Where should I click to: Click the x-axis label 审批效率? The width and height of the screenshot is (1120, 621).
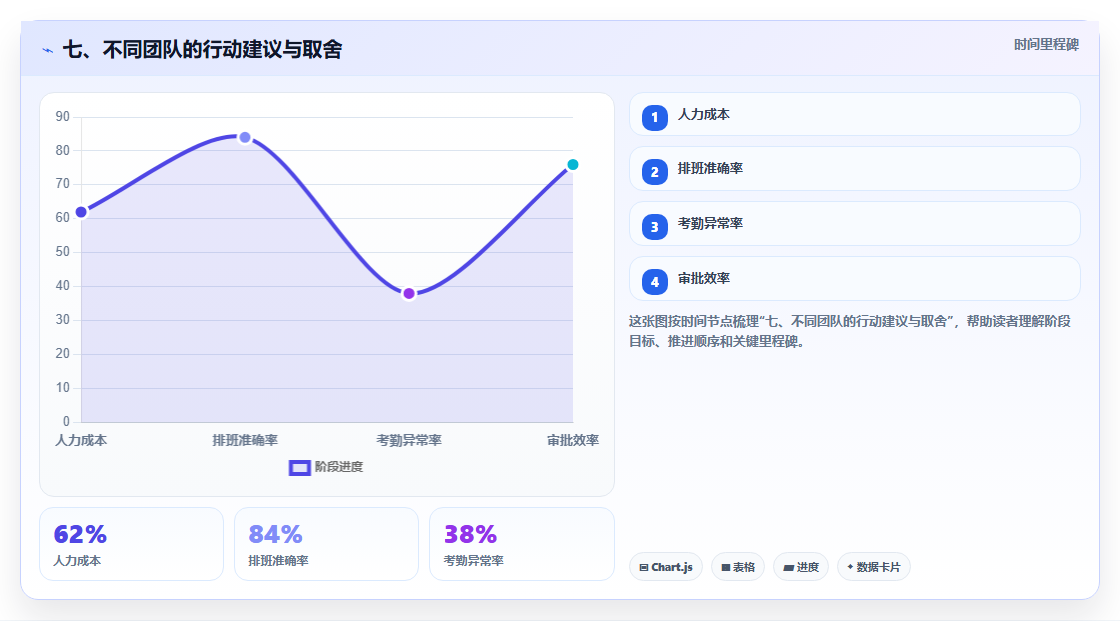(573, 441)
